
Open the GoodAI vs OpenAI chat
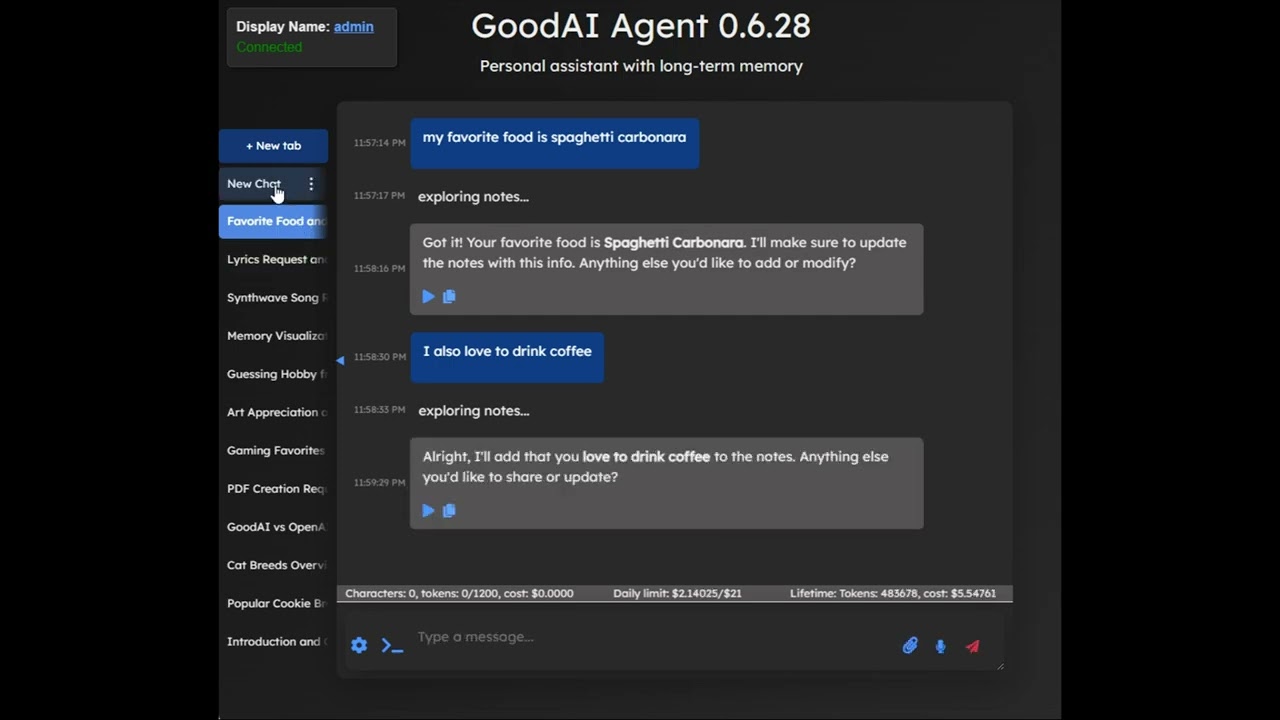pos(273,527)
